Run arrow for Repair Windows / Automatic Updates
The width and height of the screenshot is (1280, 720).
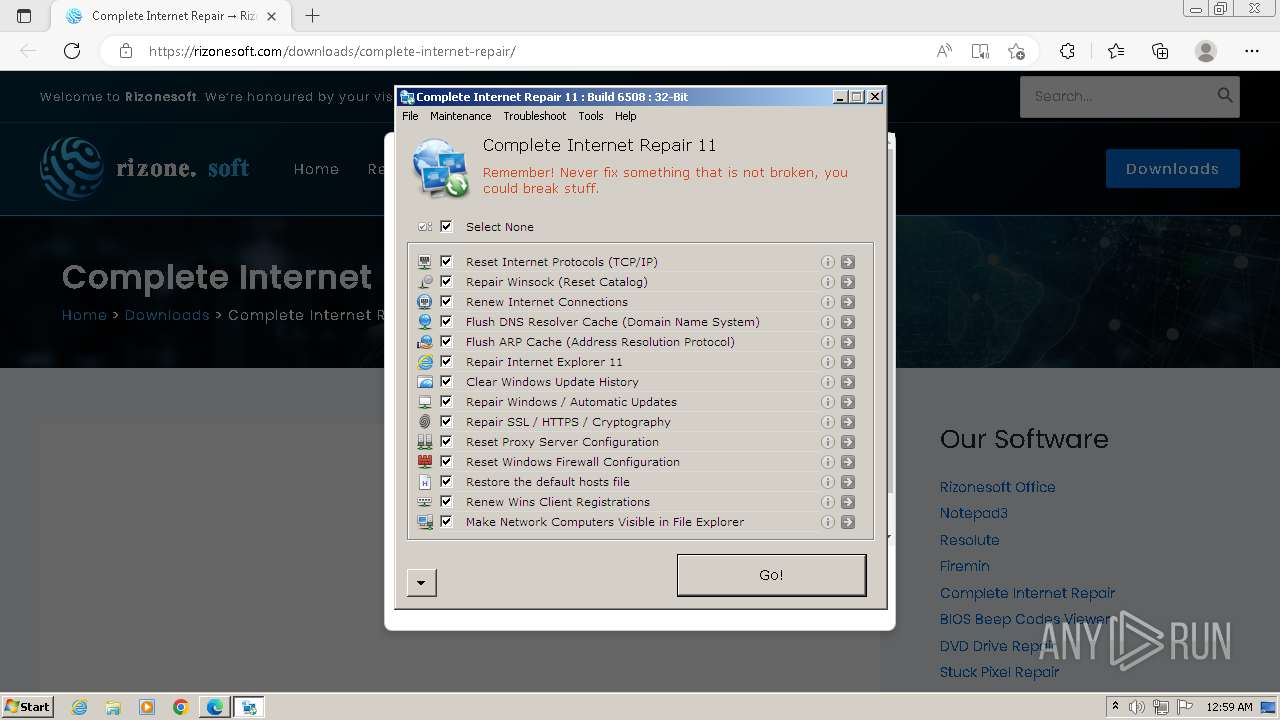tap(848, 402)
